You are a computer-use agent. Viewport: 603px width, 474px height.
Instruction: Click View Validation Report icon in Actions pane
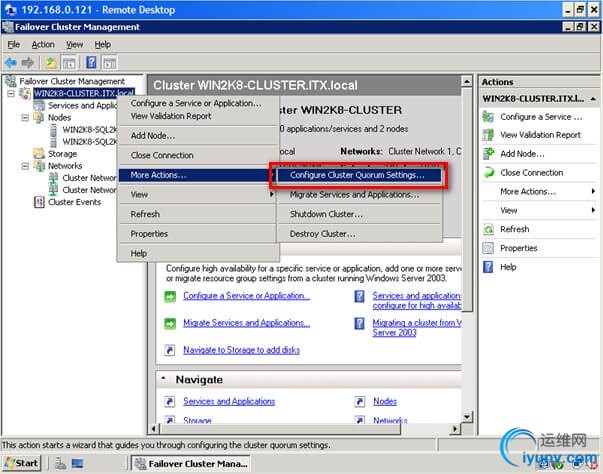click(488, 135)
